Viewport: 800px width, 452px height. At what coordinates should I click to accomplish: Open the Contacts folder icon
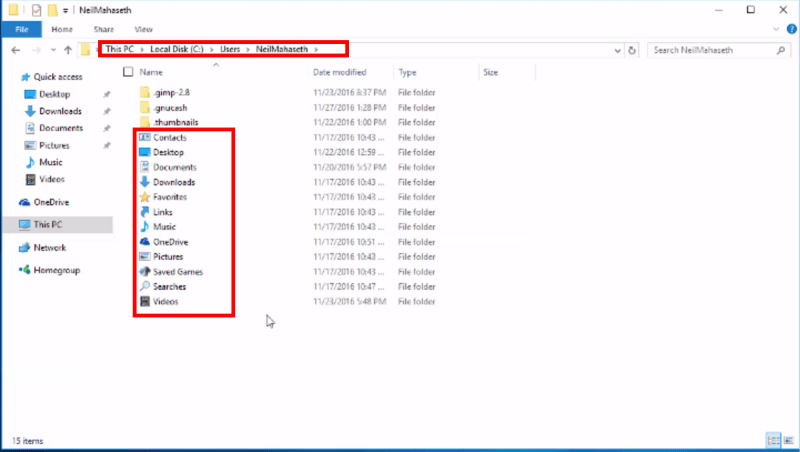click(x=145, y=137)
